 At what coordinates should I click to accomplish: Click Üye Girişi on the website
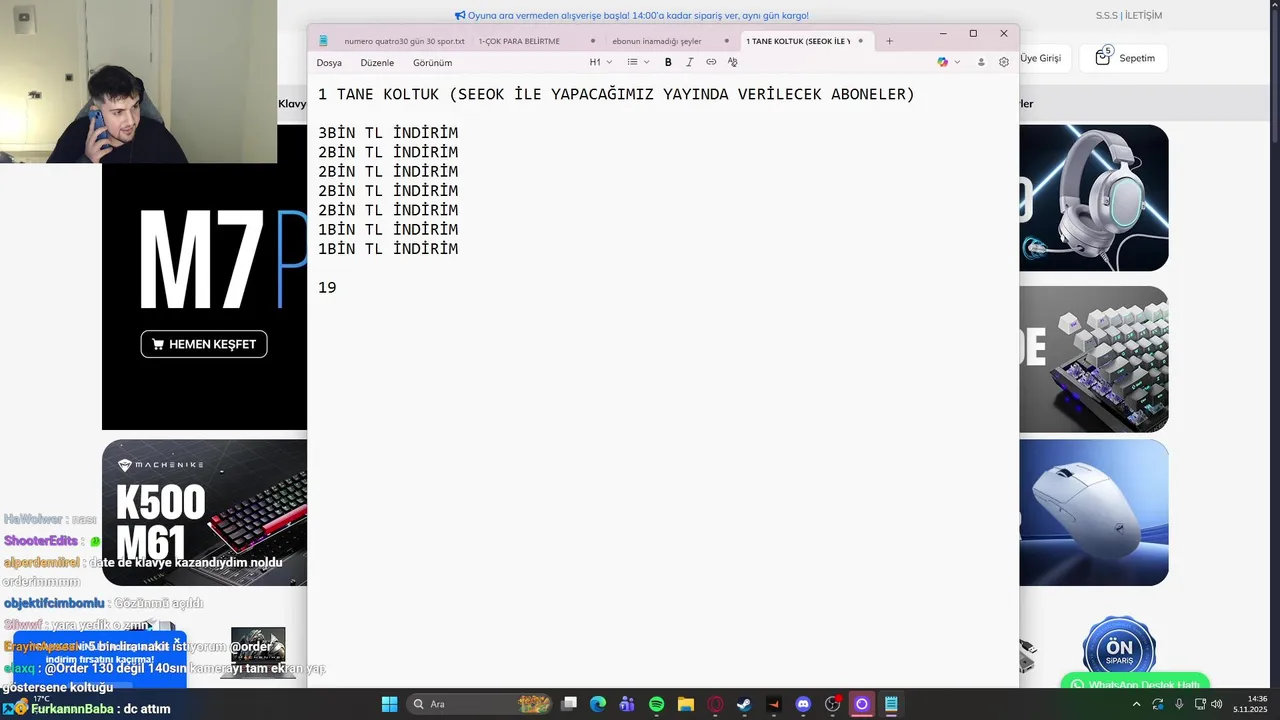coord(1041,58)
